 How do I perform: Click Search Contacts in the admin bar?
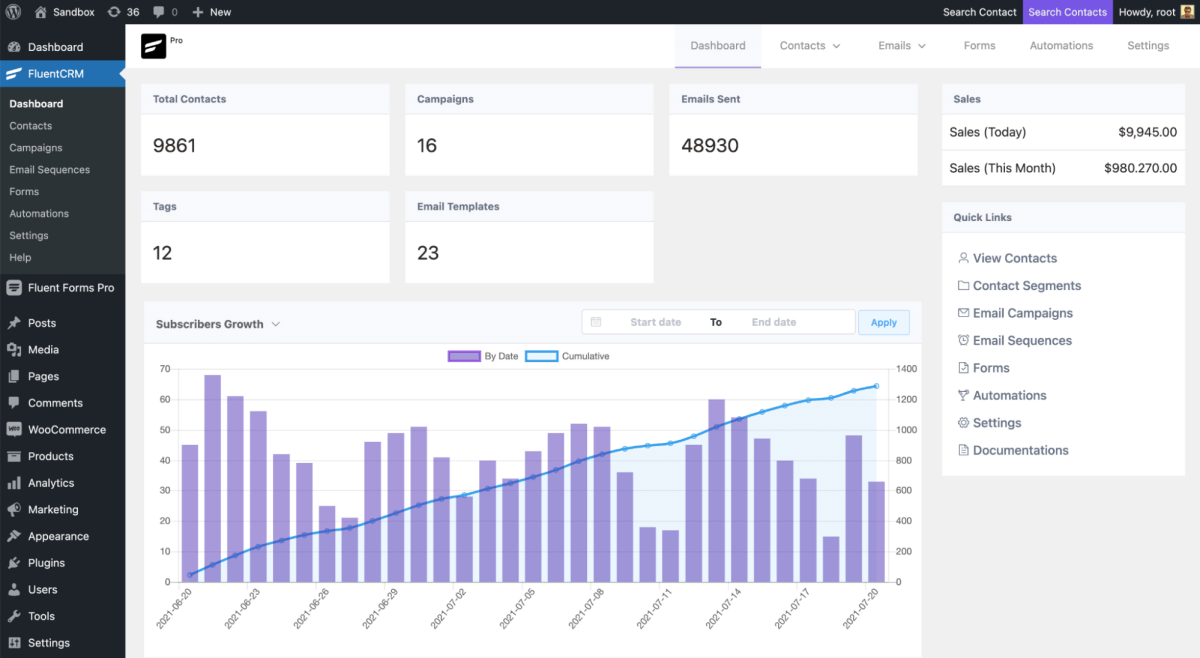(1067, 11)
